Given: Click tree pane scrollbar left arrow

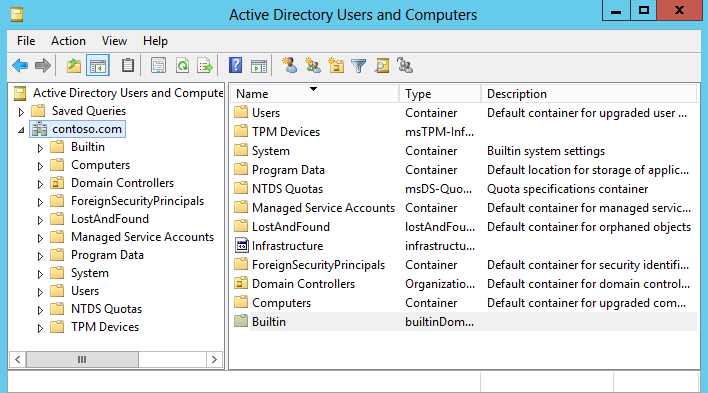Looking at the screenshot, I should pyautogui.click(x=18, y=360).
